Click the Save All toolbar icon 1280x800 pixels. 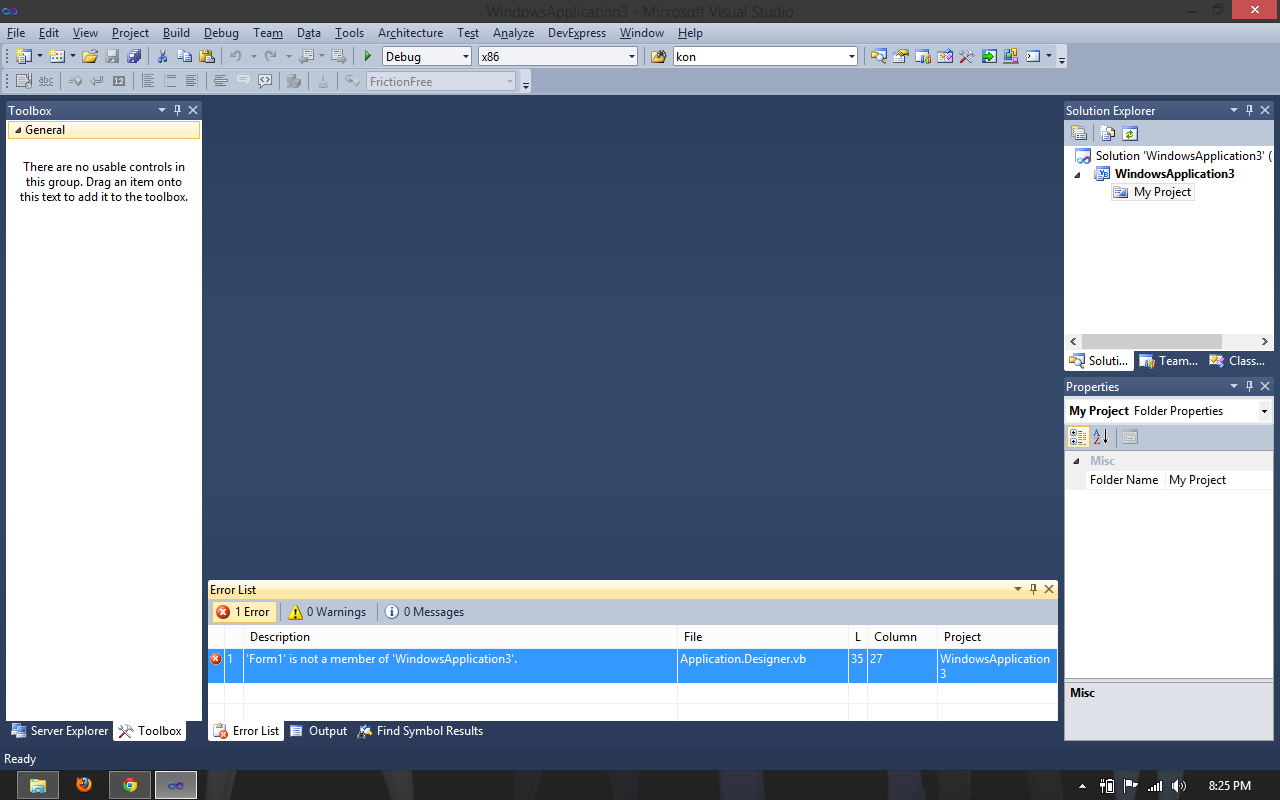point(134,56)
